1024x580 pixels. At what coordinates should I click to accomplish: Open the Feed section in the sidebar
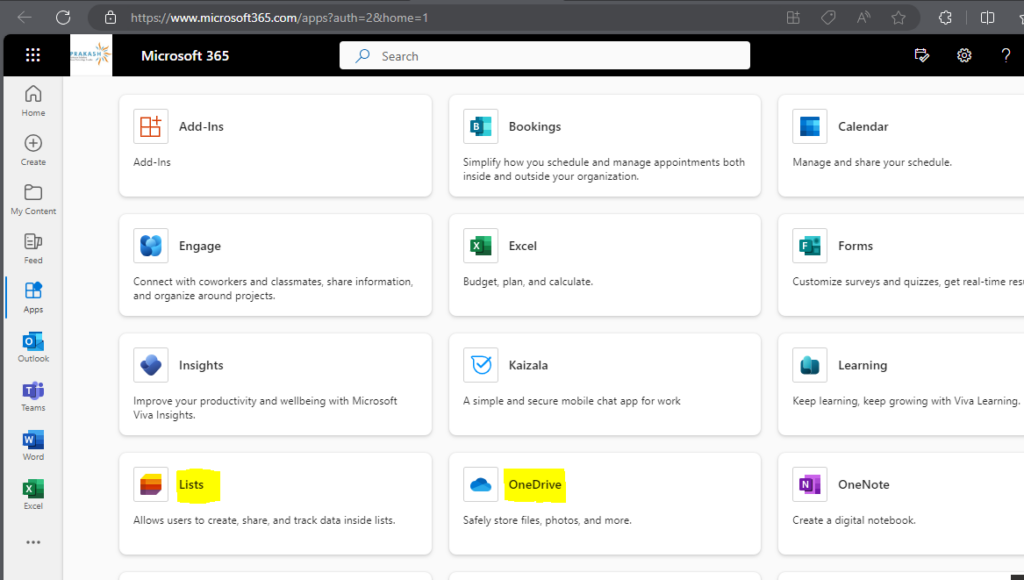[33, 247]
